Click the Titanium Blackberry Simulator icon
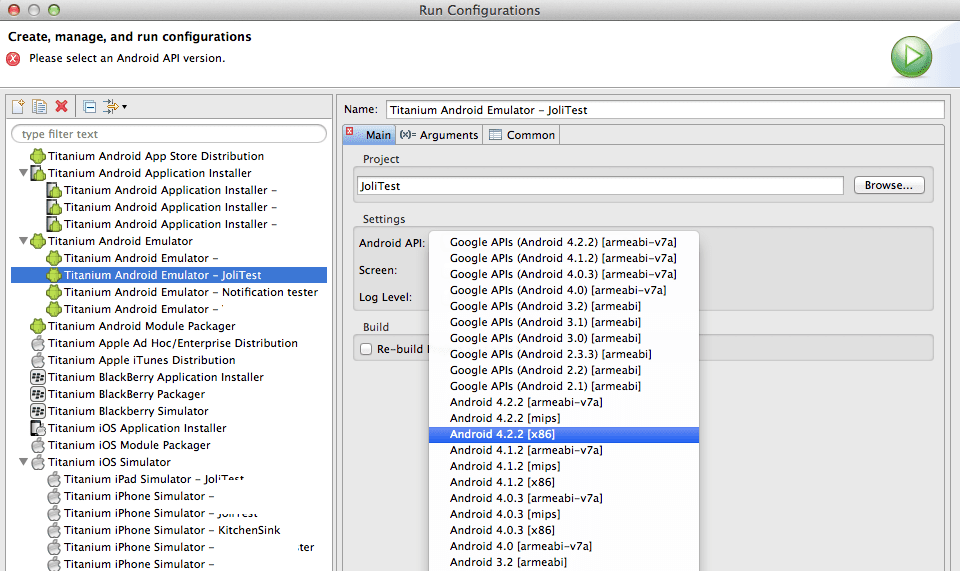Viewport: 960px width, 571px height. tap(38, 411)
